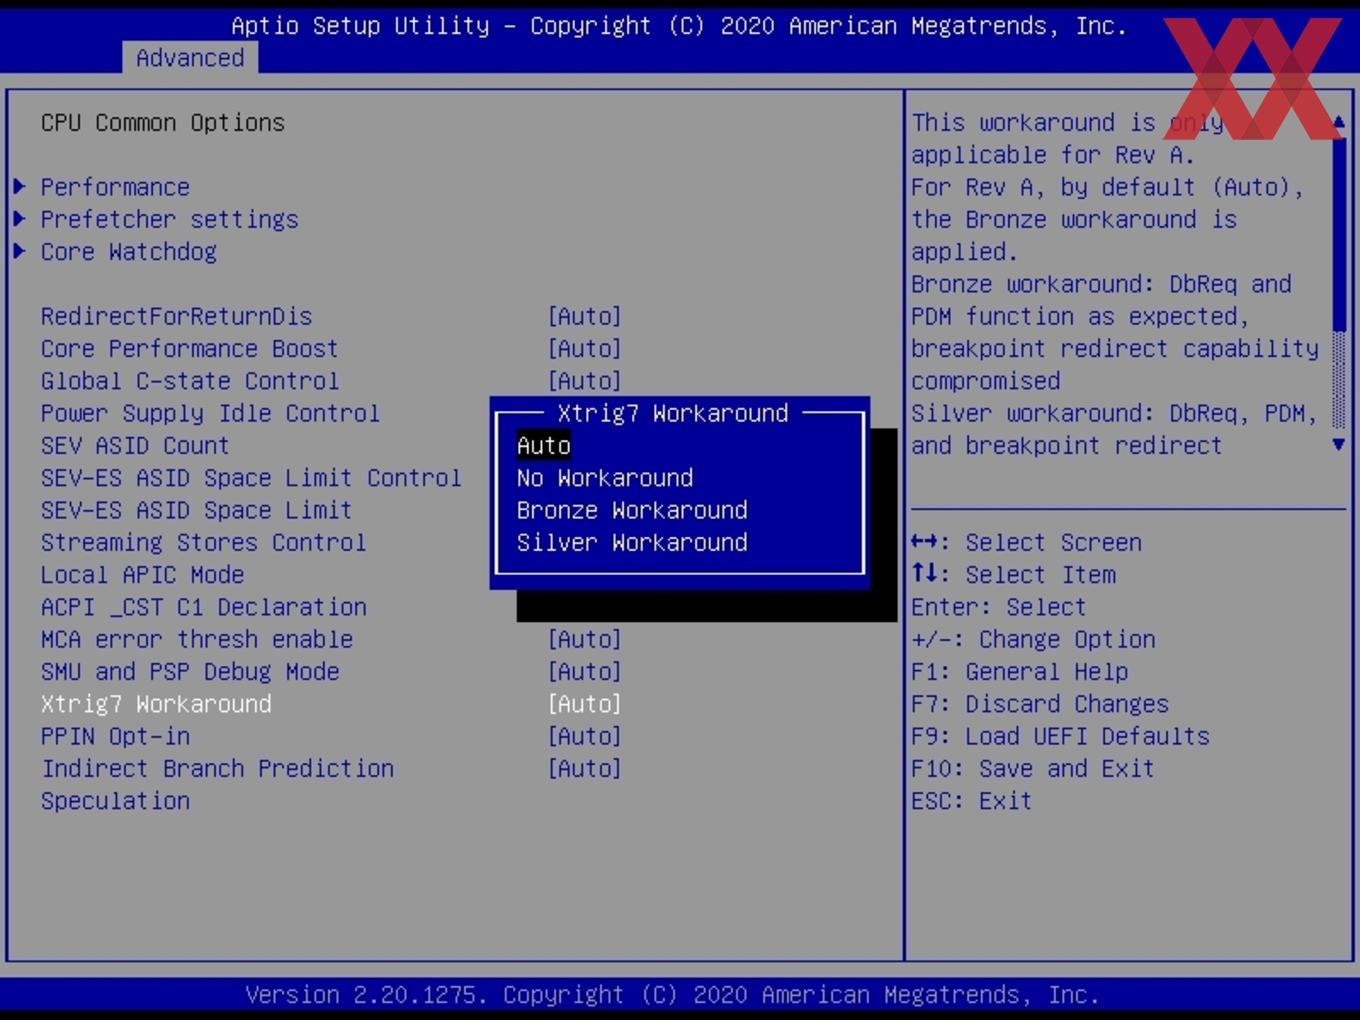Screen dimensions: 1360x1020
Task: Click F7: Discard Changes hint
Action: pos(1040,704)
